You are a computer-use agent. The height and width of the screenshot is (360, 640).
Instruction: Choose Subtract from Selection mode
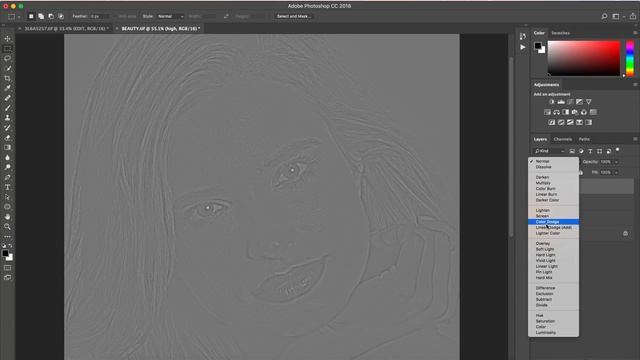[x=51, y=16]
